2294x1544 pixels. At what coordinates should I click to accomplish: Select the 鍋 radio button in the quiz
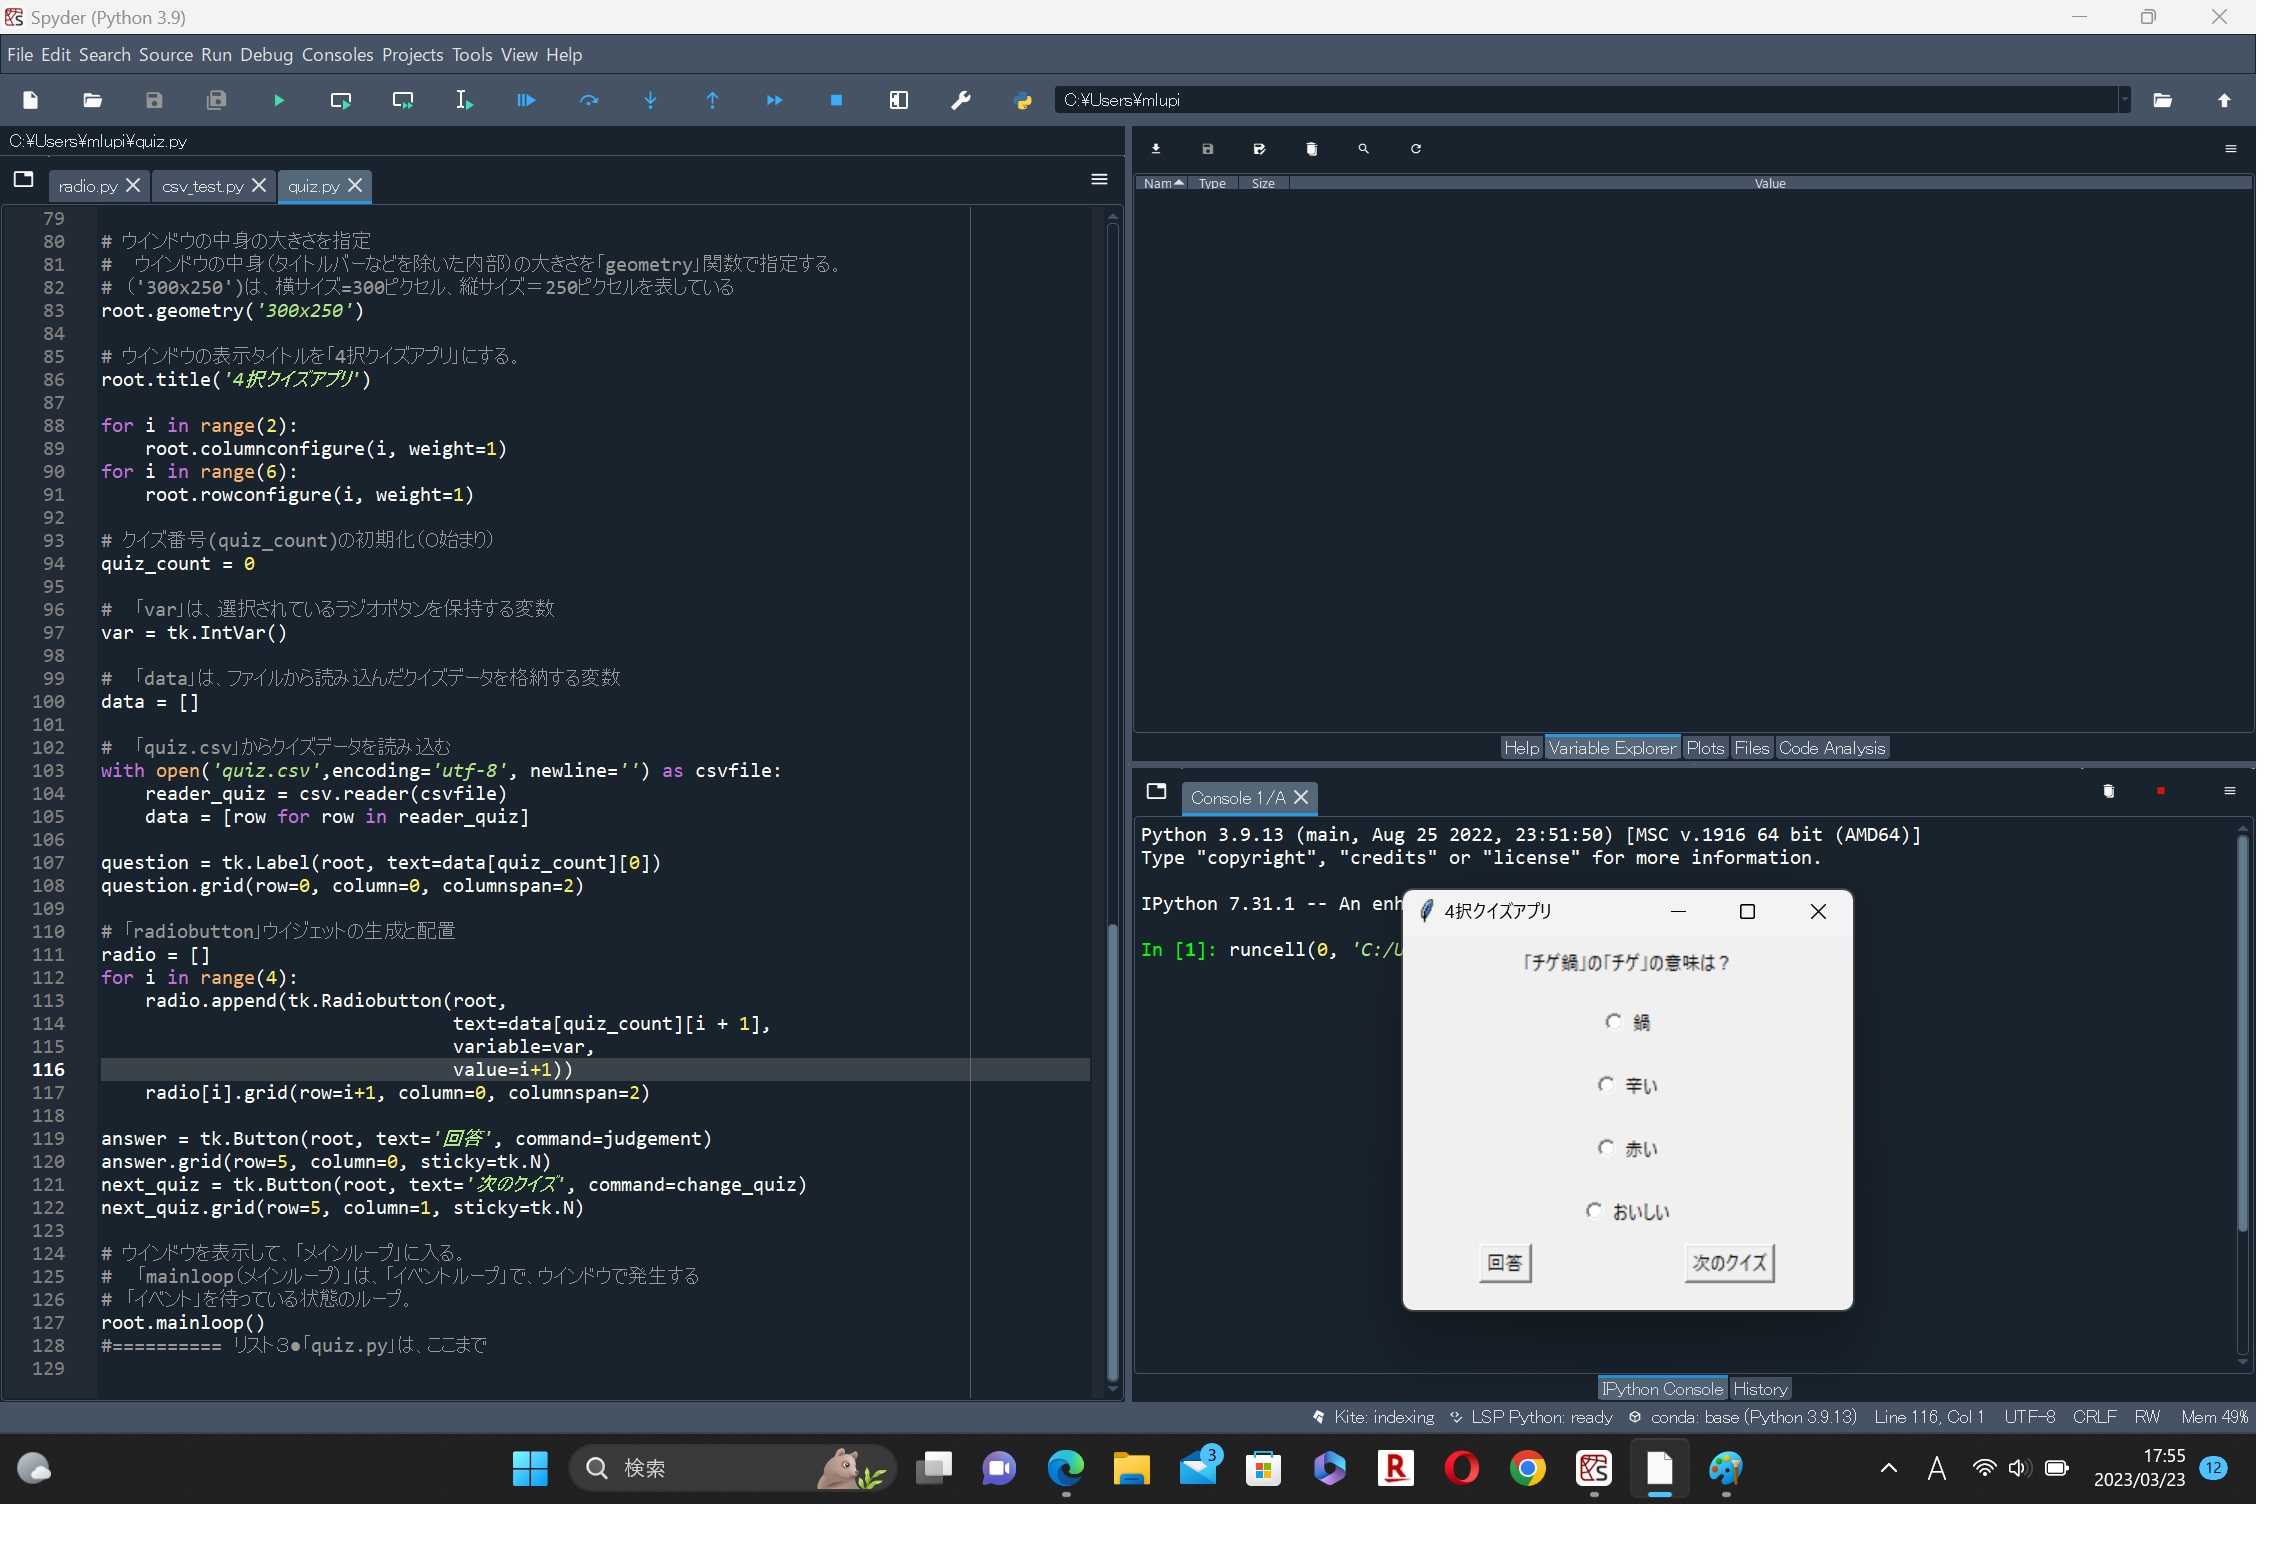[x=1613, y=1022]
